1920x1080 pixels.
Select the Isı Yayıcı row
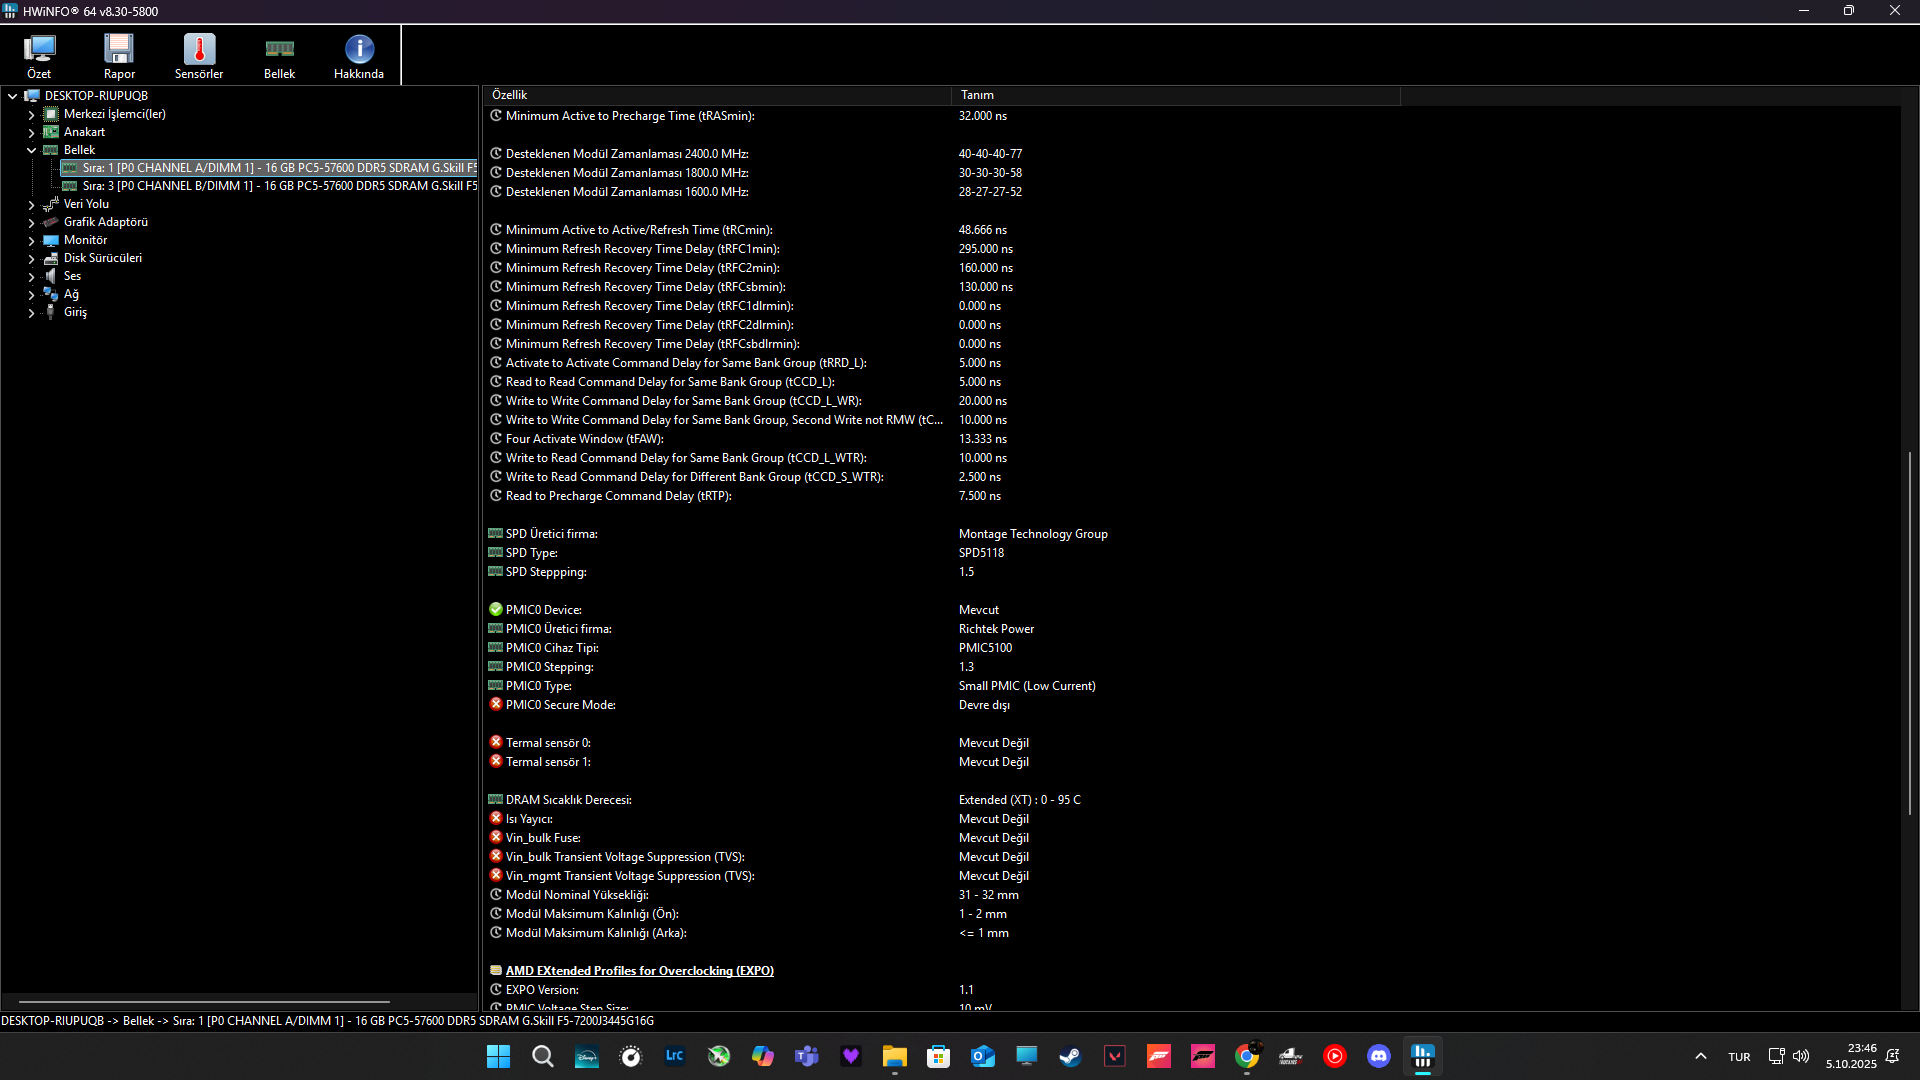pos(1192,819)
